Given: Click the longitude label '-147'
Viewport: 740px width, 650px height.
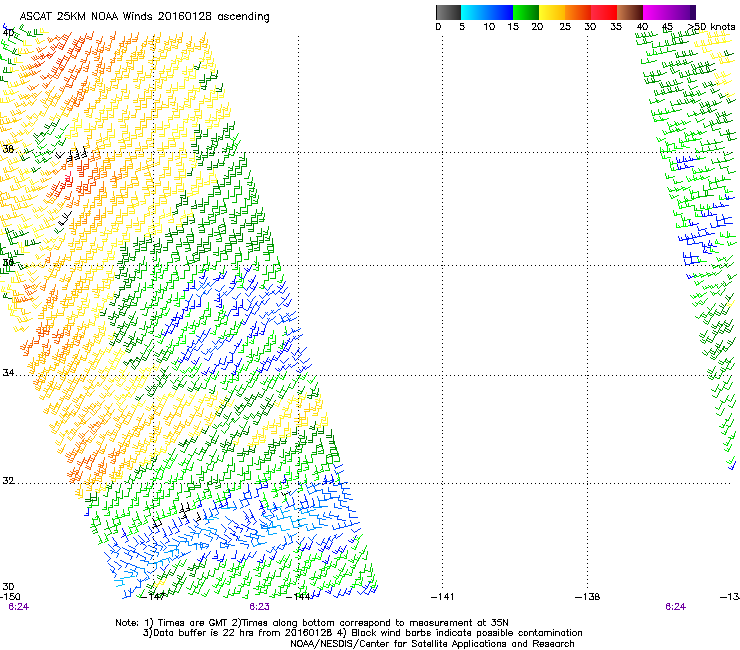Looking at the screenshot, I should coord(153,596).
